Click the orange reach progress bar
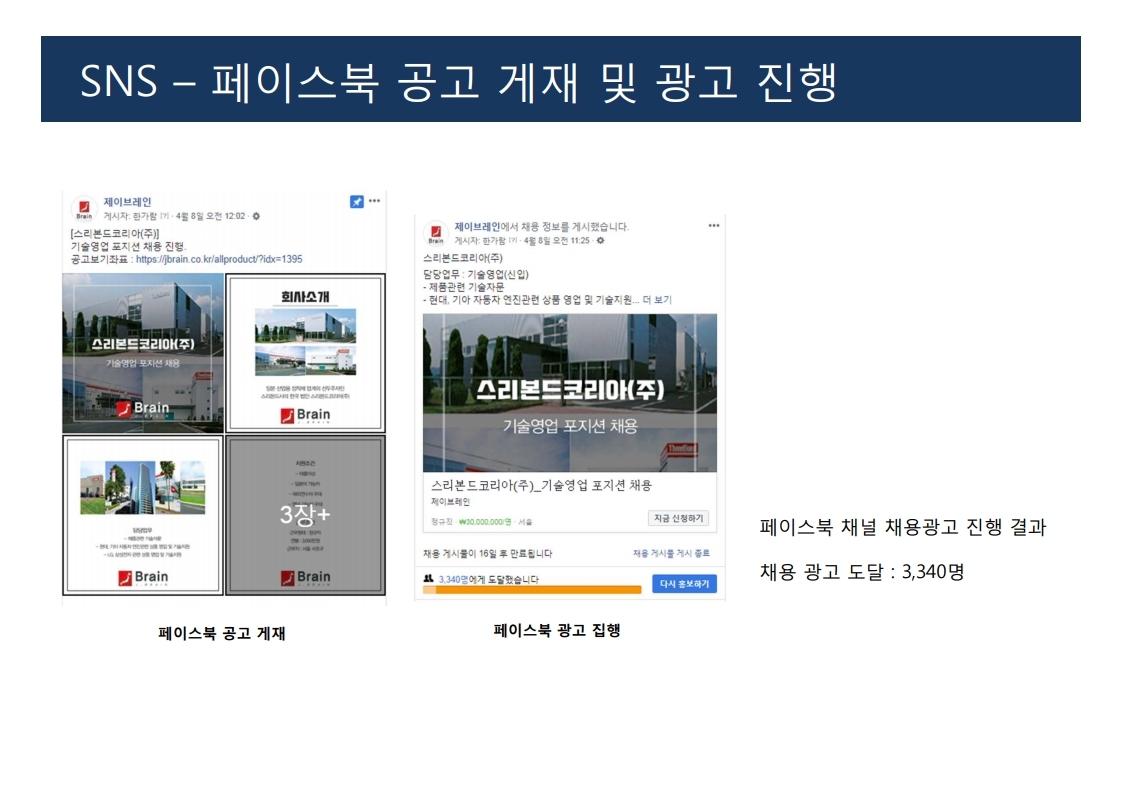 532,590
